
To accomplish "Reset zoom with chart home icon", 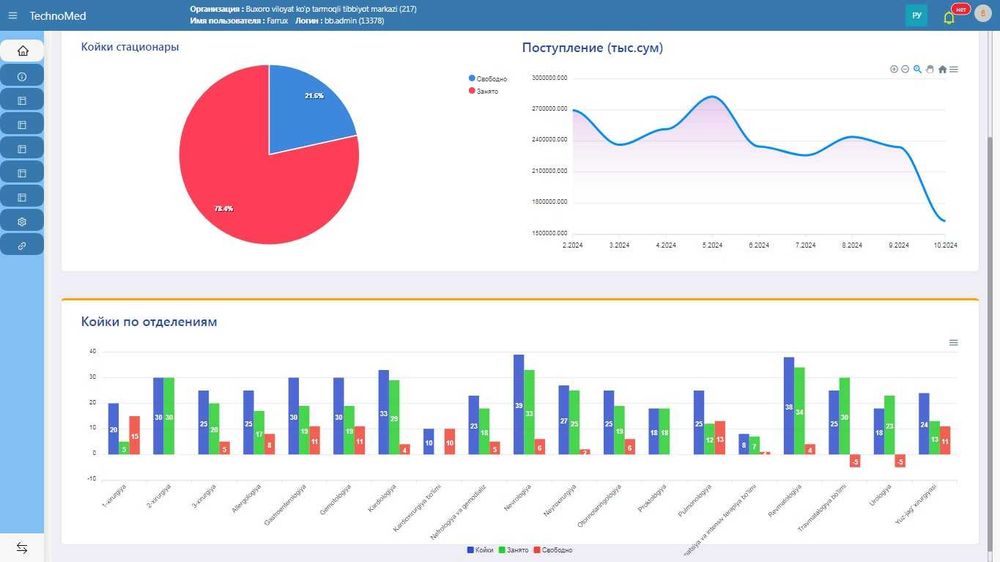I will pos(942,69).
